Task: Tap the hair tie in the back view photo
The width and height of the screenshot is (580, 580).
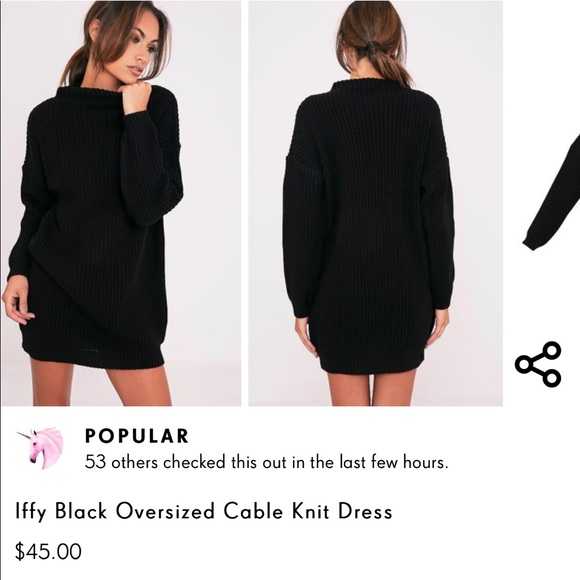Action: click(x=373, y=49)
